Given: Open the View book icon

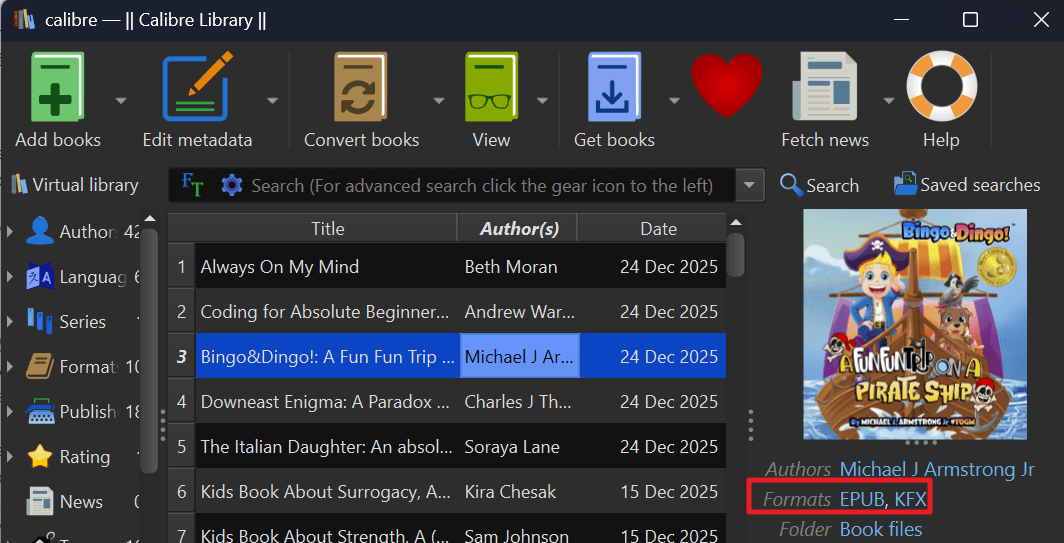Looking at the screenshot, I should 491,88.
